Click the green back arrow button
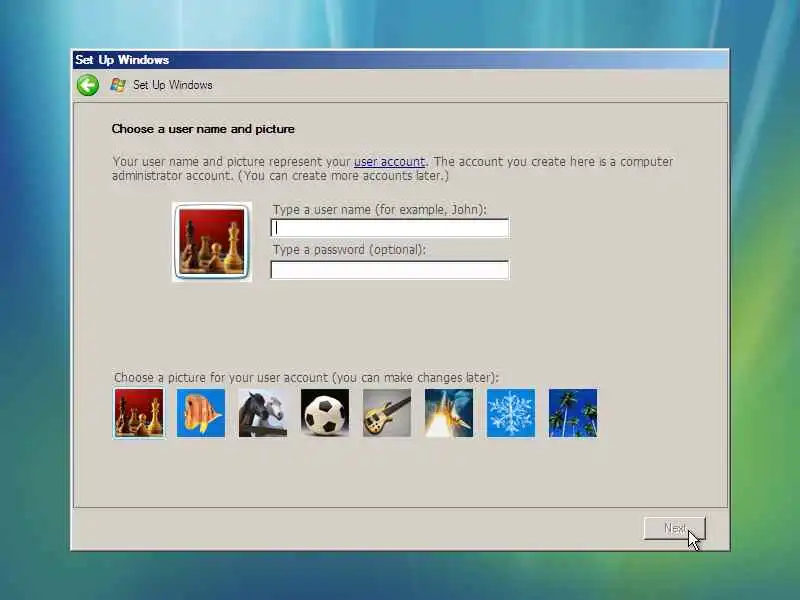The image size is (800, 600). coord(88,85)
